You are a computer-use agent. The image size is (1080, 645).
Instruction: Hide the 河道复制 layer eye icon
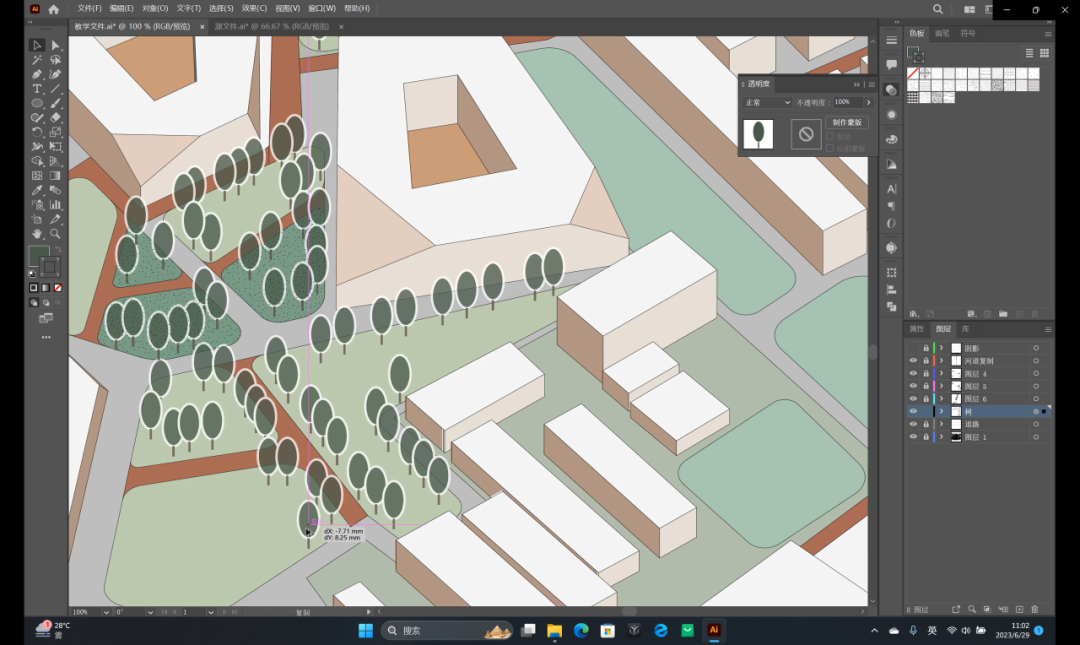tap(913, 360)
